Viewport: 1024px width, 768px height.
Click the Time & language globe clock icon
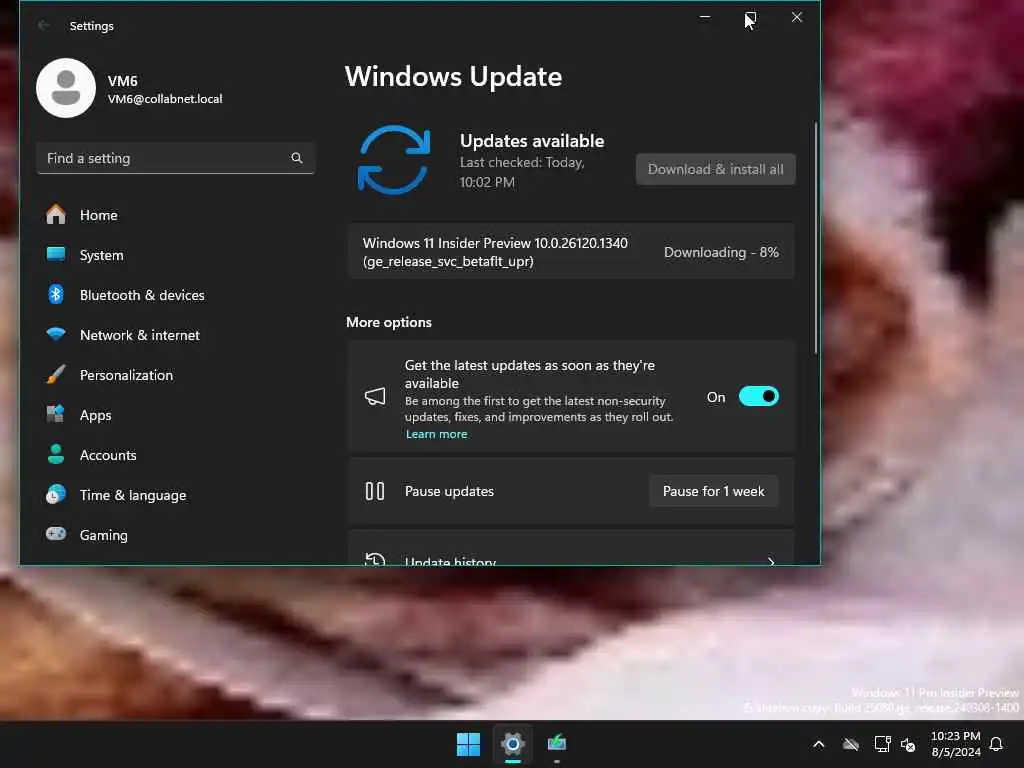point(56,494)
